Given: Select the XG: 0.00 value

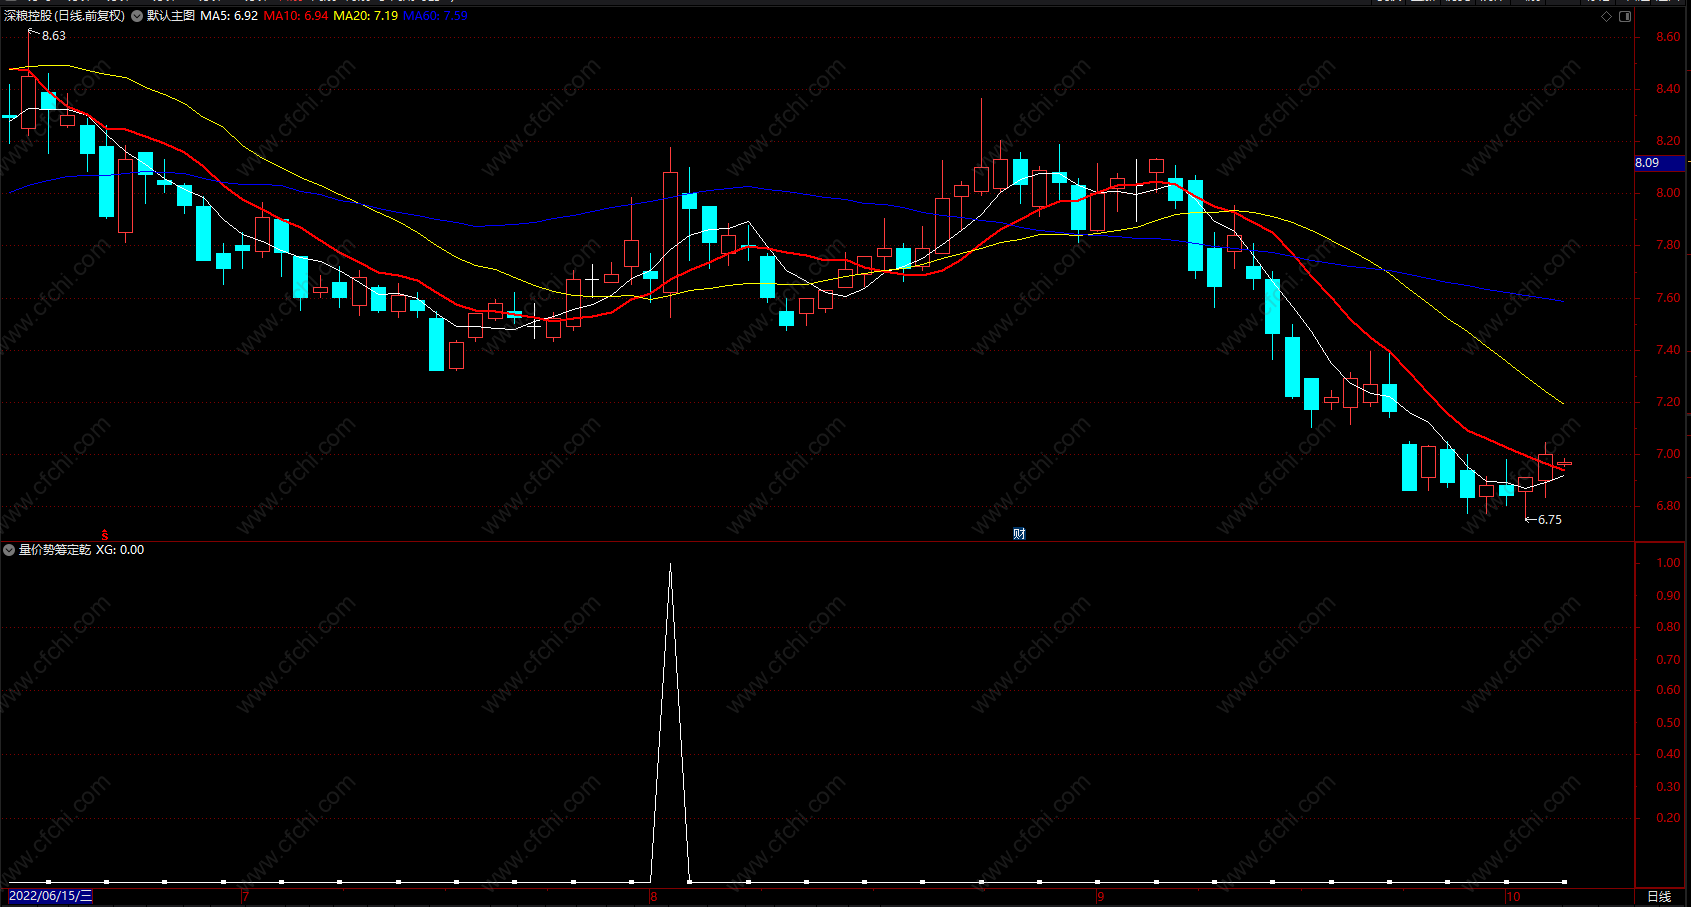Looking at the screenshot, I should click(120, 550).
